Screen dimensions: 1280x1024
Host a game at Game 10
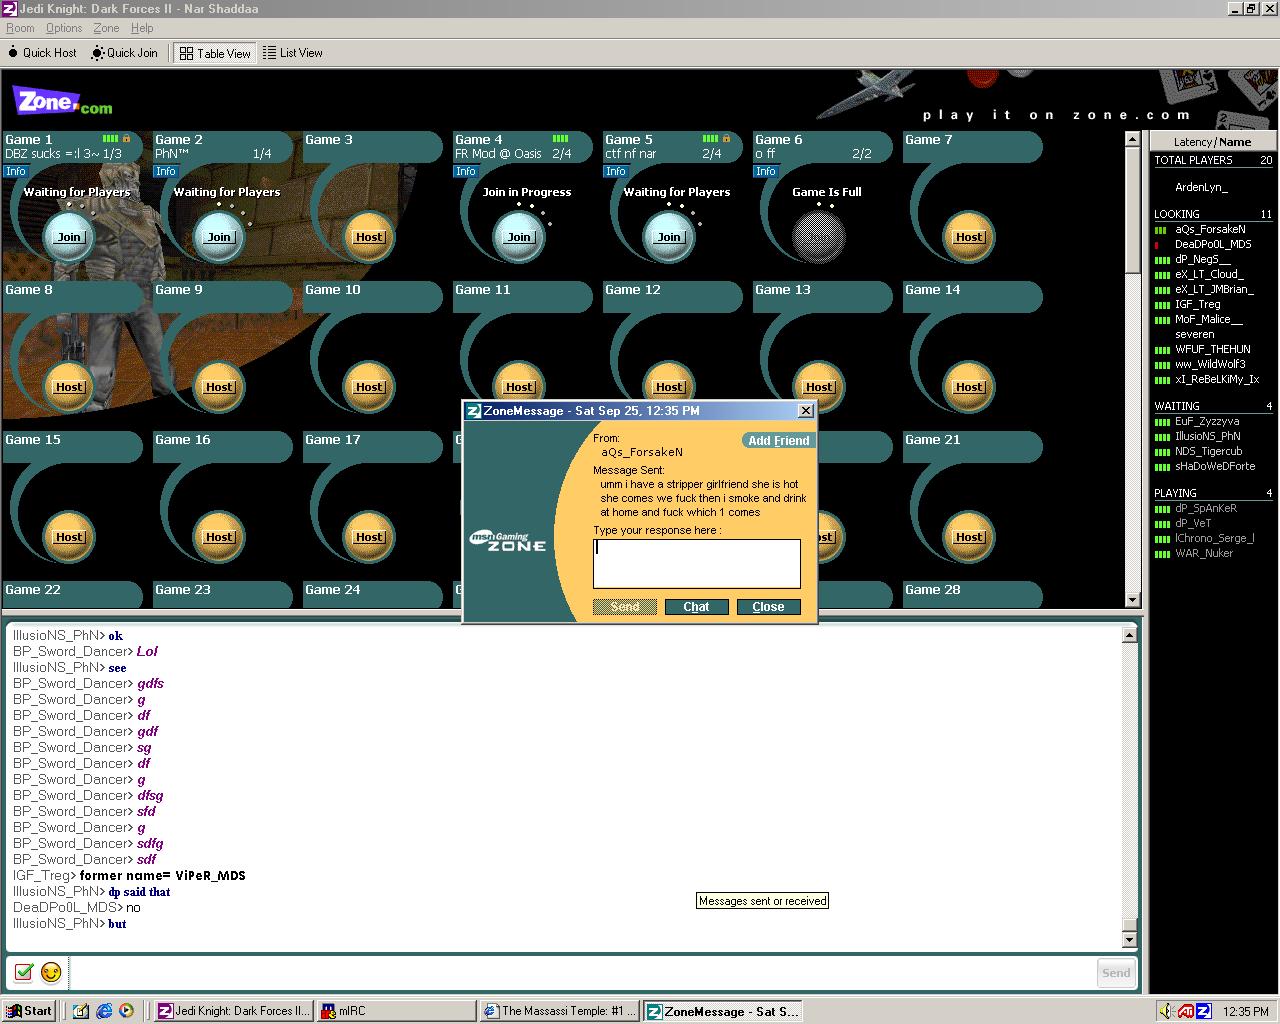tap(369, 387)
